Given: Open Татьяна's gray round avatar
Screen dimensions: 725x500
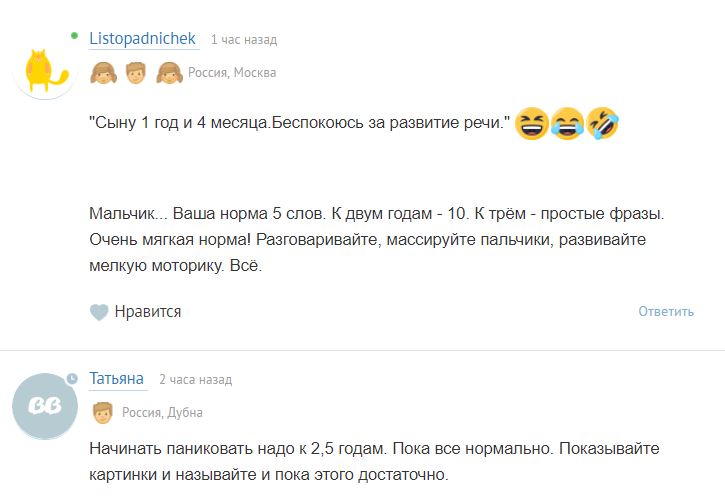Looking at the screenshot, I should coord(44,407).
